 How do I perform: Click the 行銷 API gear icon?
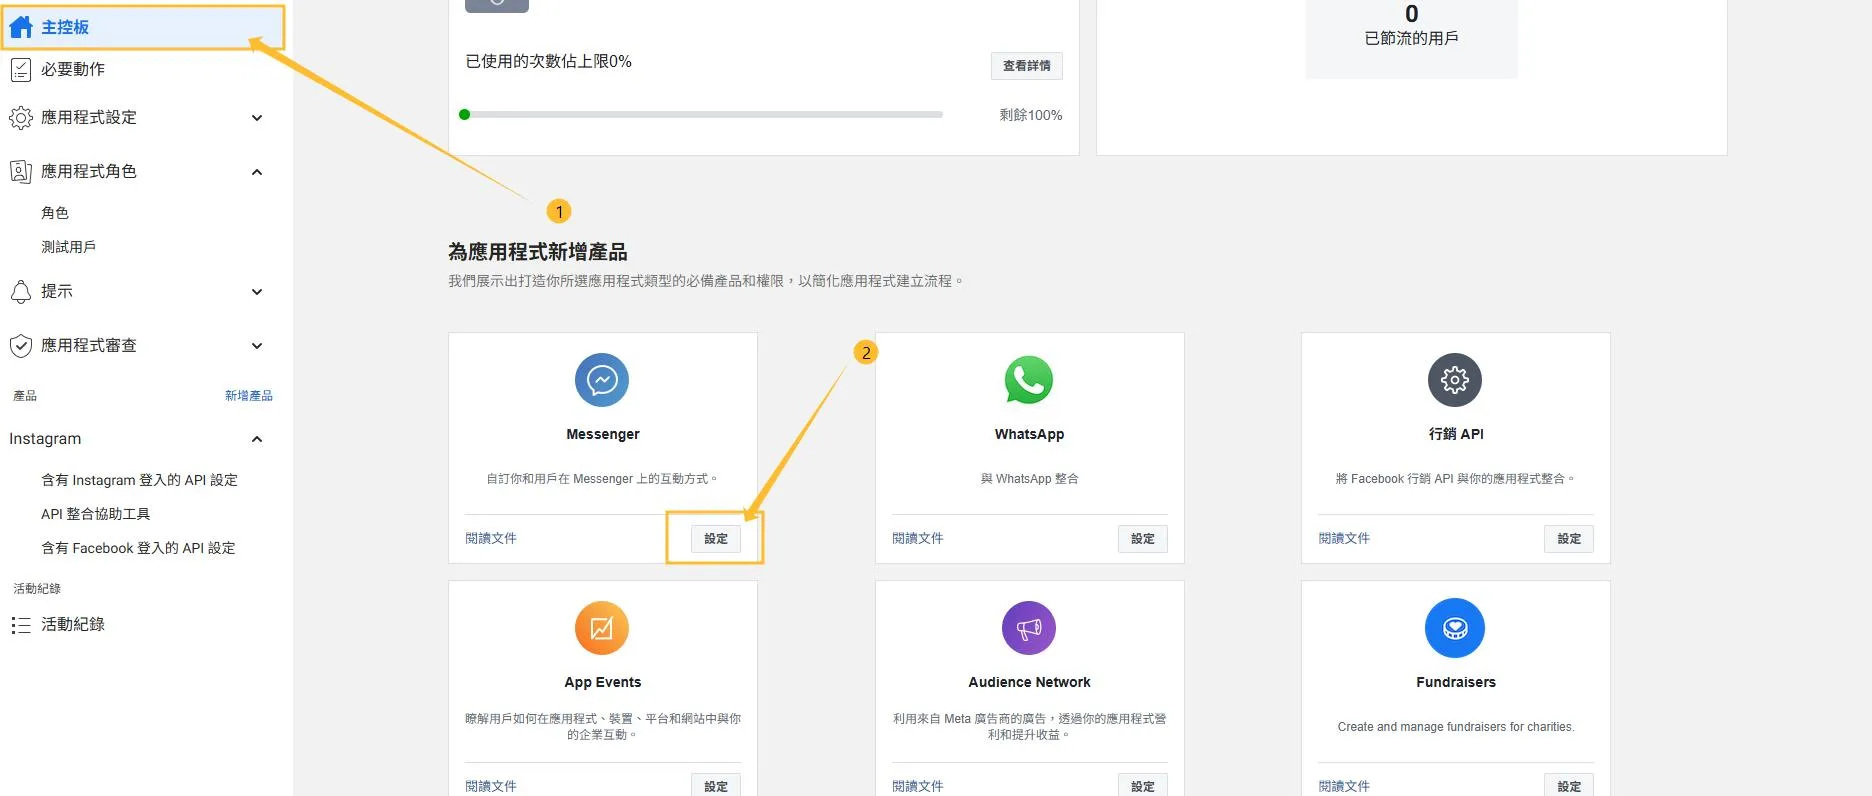(x=1455, y=380)
